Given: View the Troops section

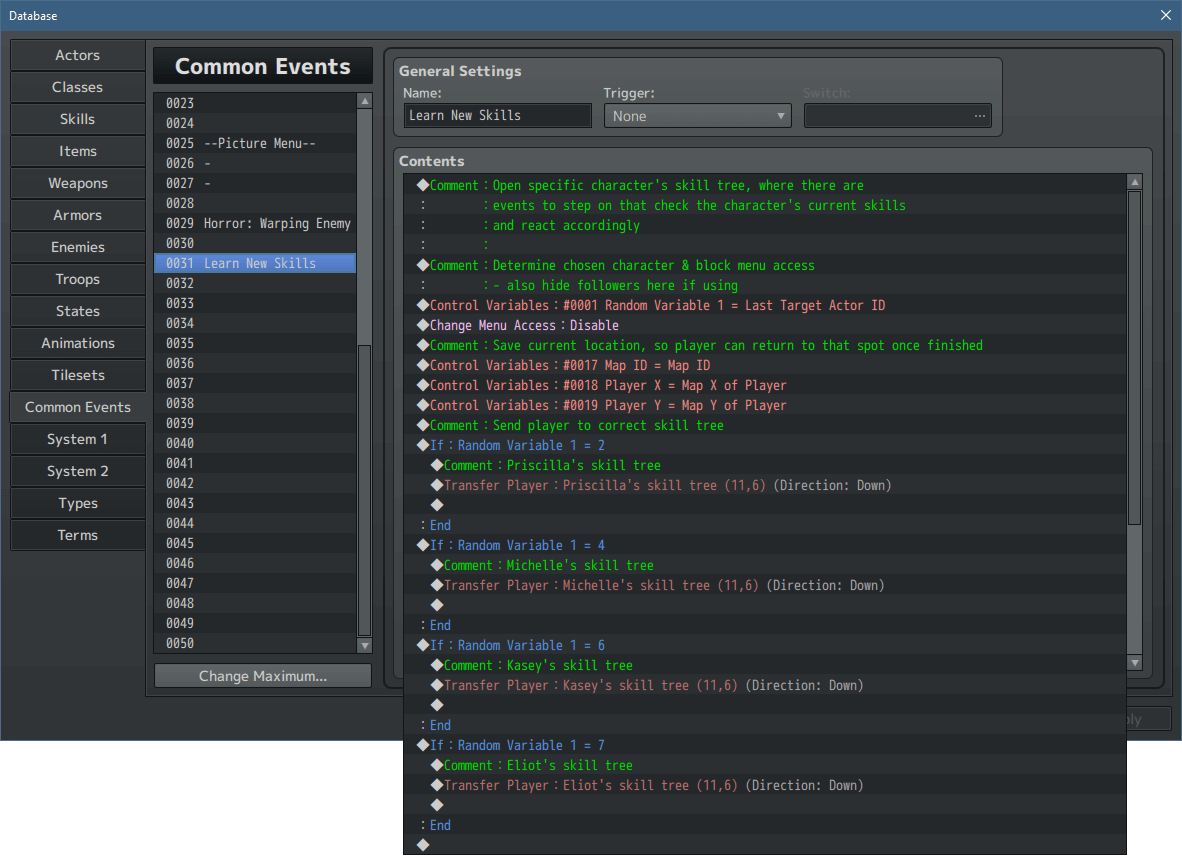Looking at the screenshot, I should coord(77,279).
